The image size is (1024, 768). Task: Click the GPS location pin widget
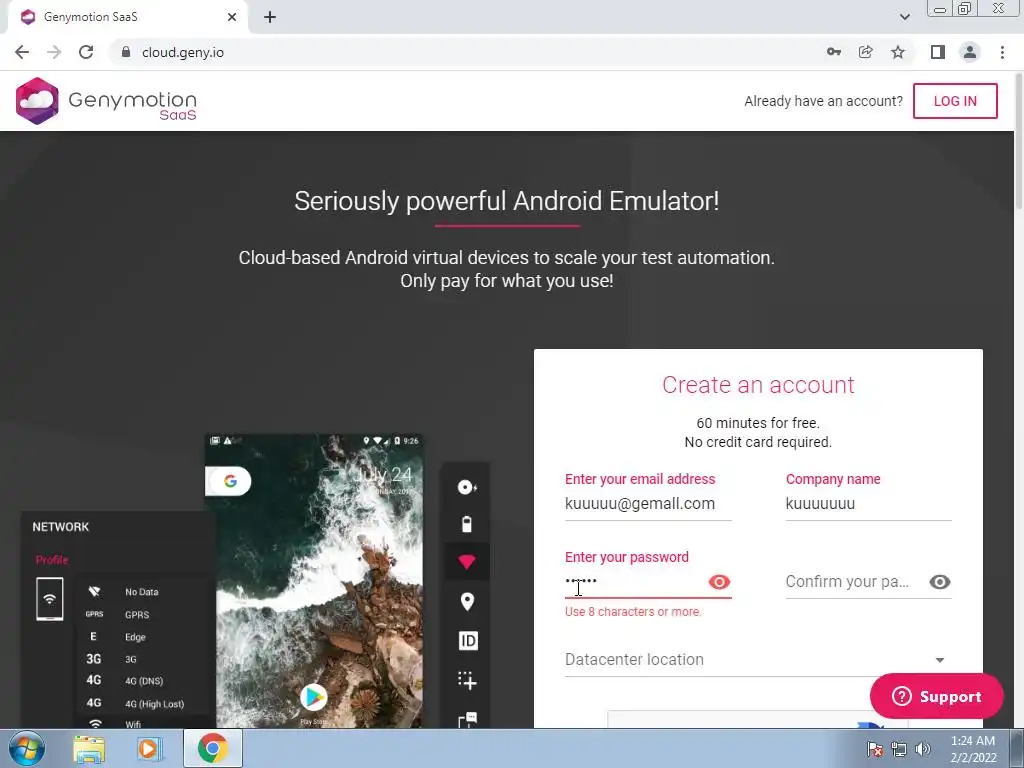click(x=467, y=601)
